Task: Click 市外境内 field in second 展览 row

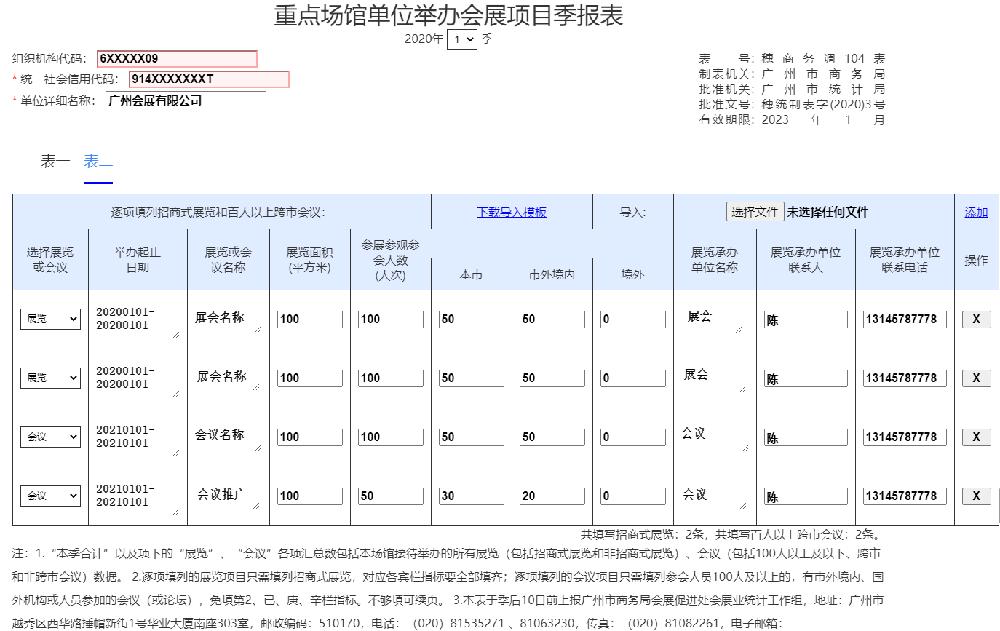Action: coord(552,378)
